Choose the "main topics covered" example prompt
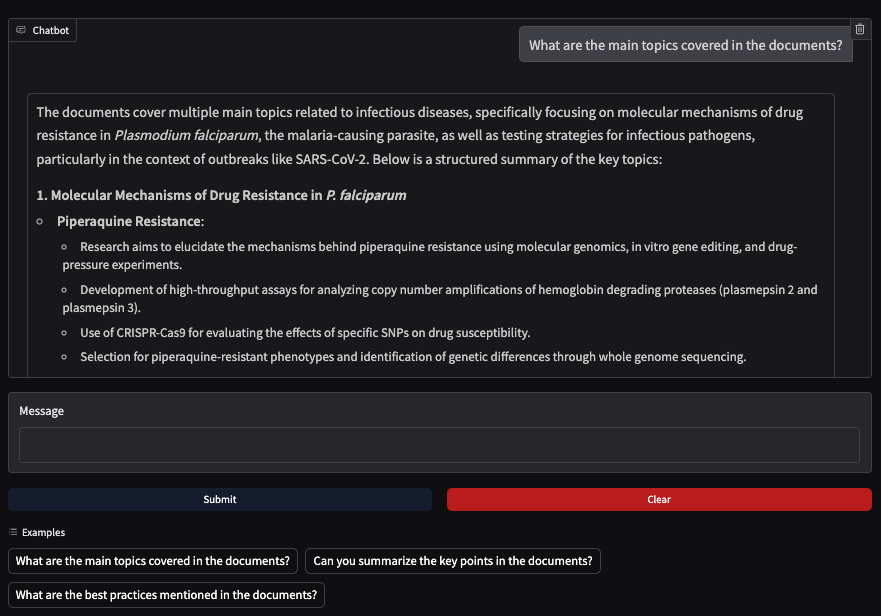This screenshot has width=881, height=616. click(x=153, y=561)
